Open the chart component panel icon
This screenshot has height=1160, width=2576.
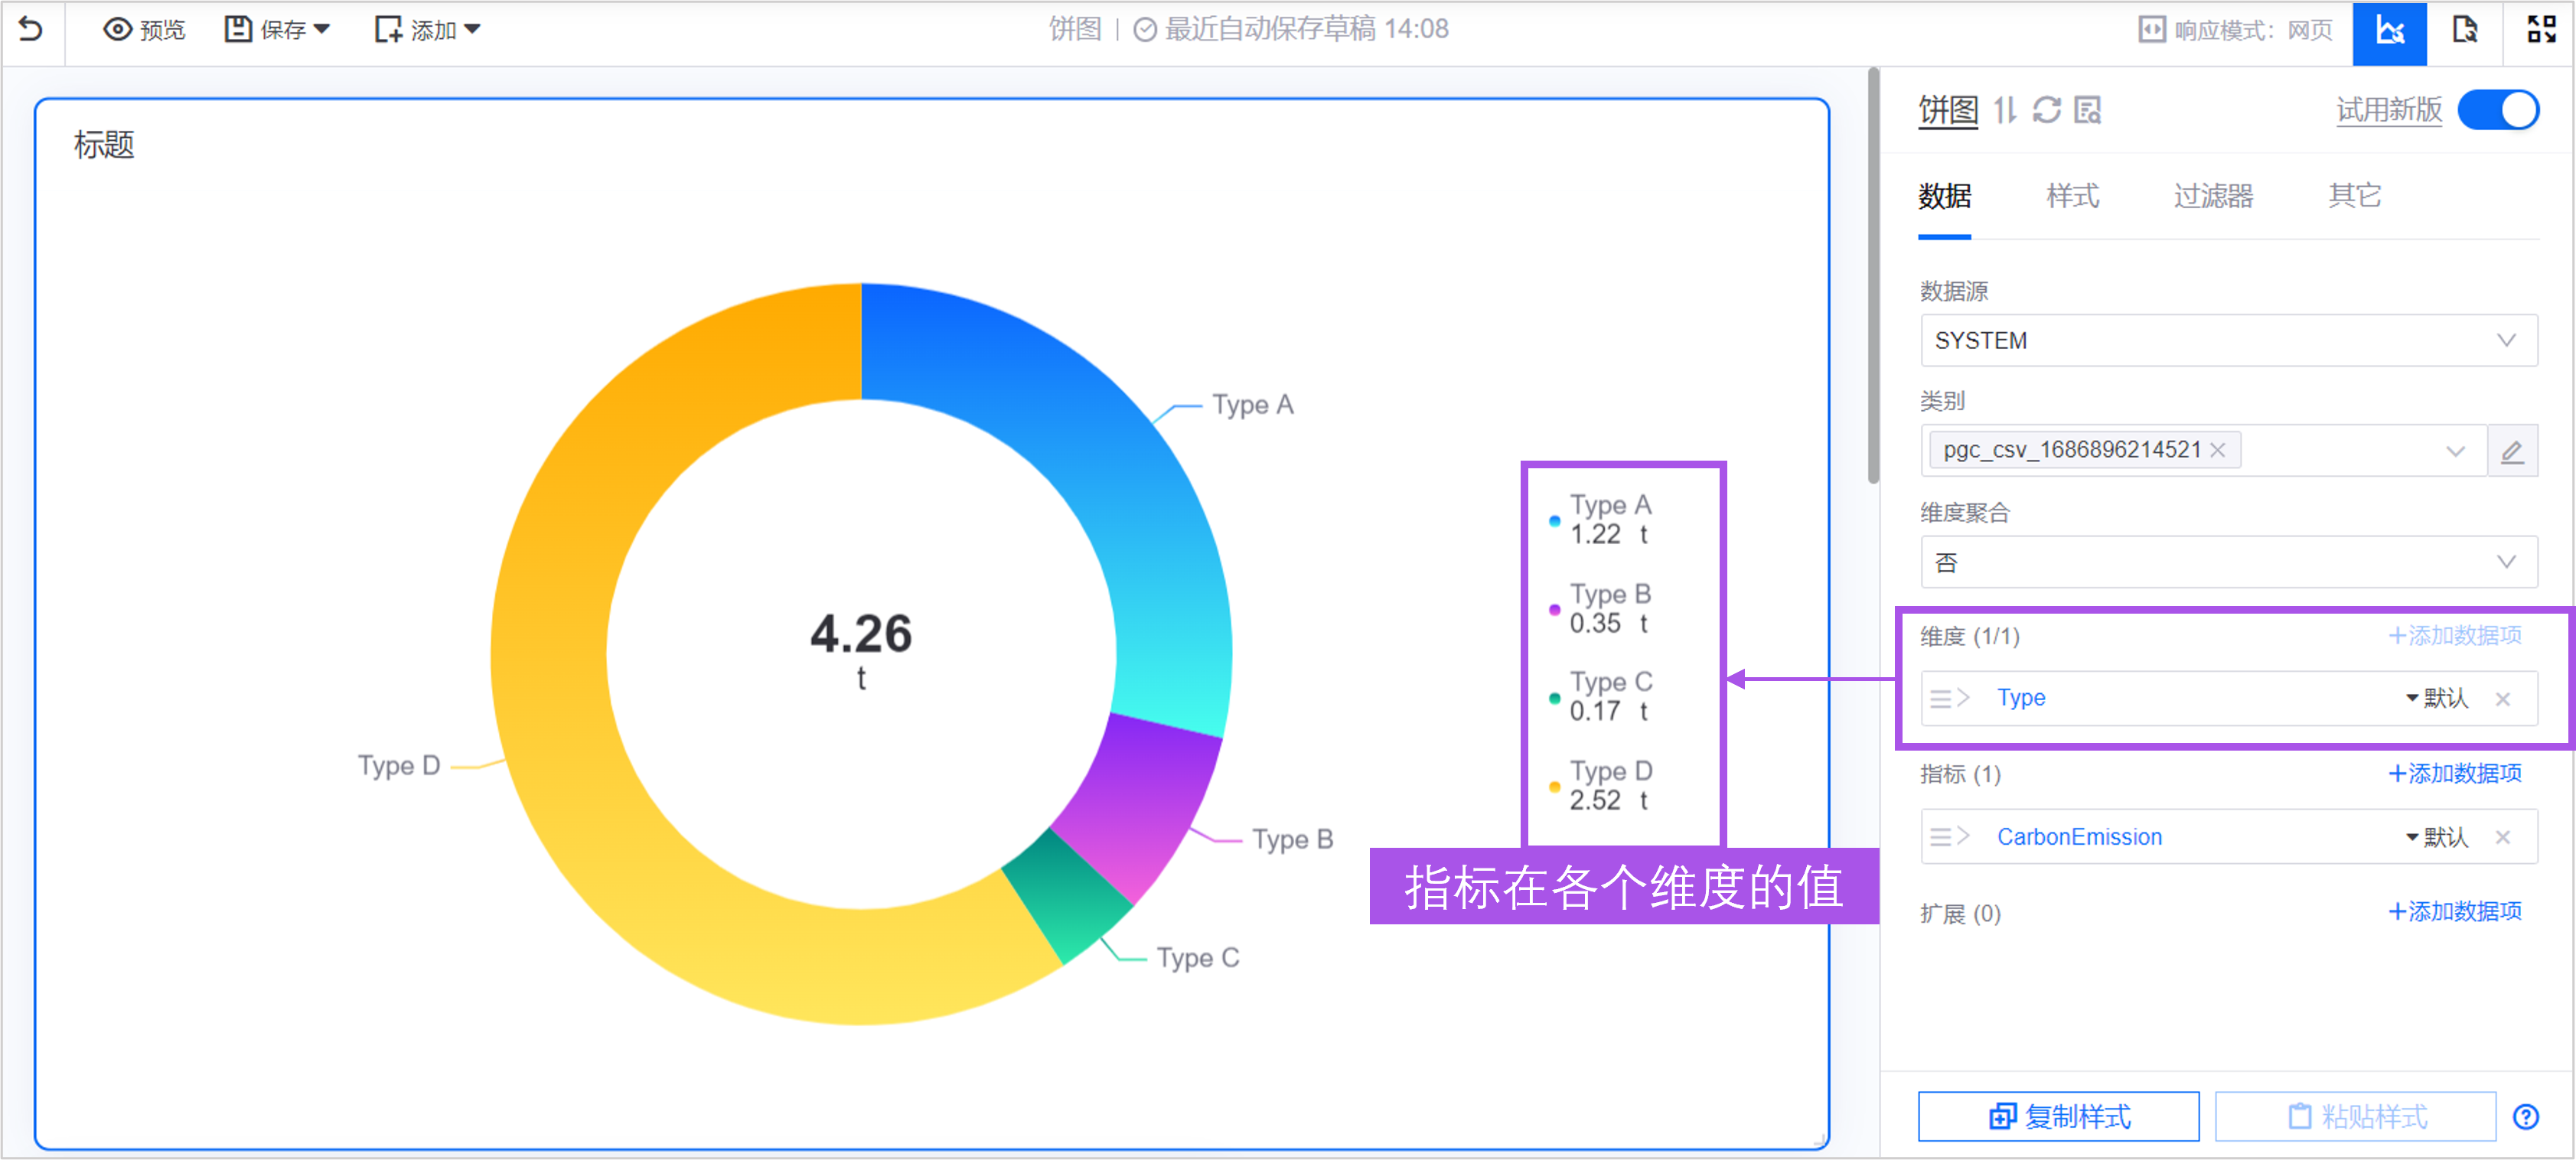coord(2389,31)
